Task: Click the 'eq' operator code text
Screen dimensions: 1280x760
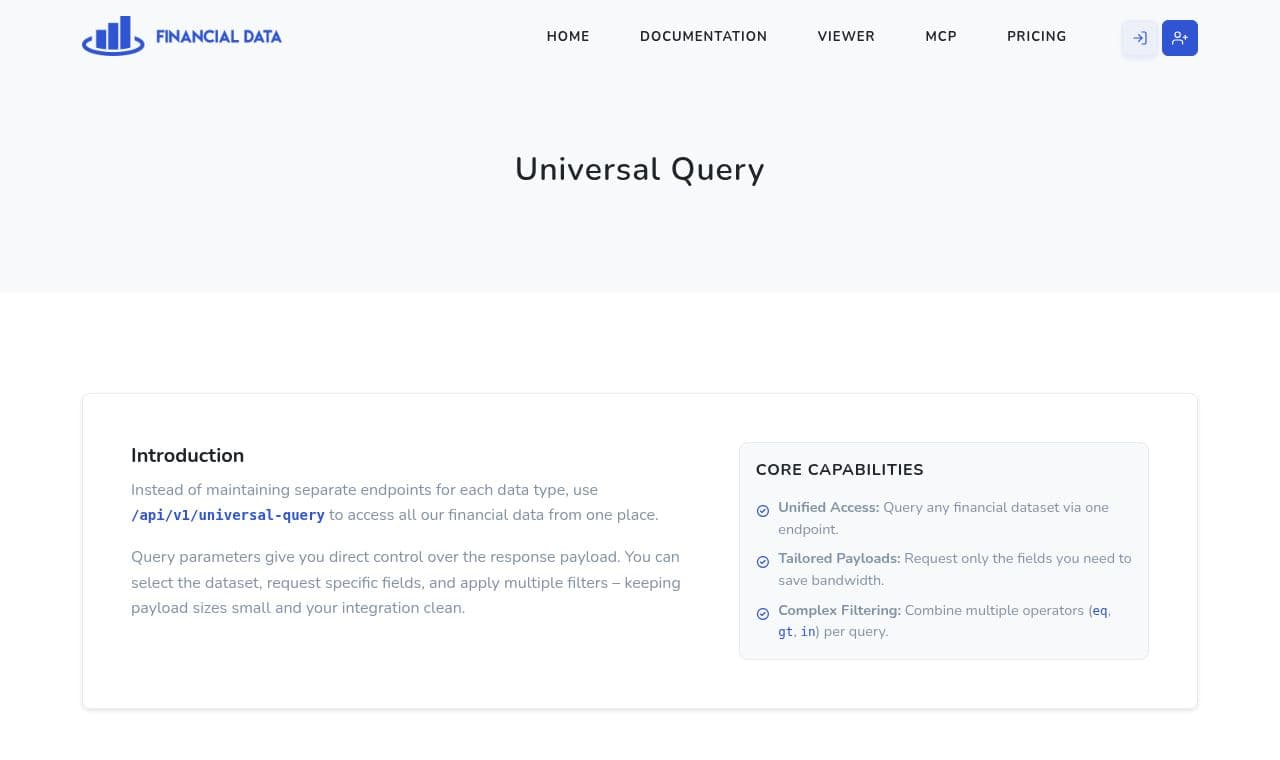Action: (x=1100, y=610)
